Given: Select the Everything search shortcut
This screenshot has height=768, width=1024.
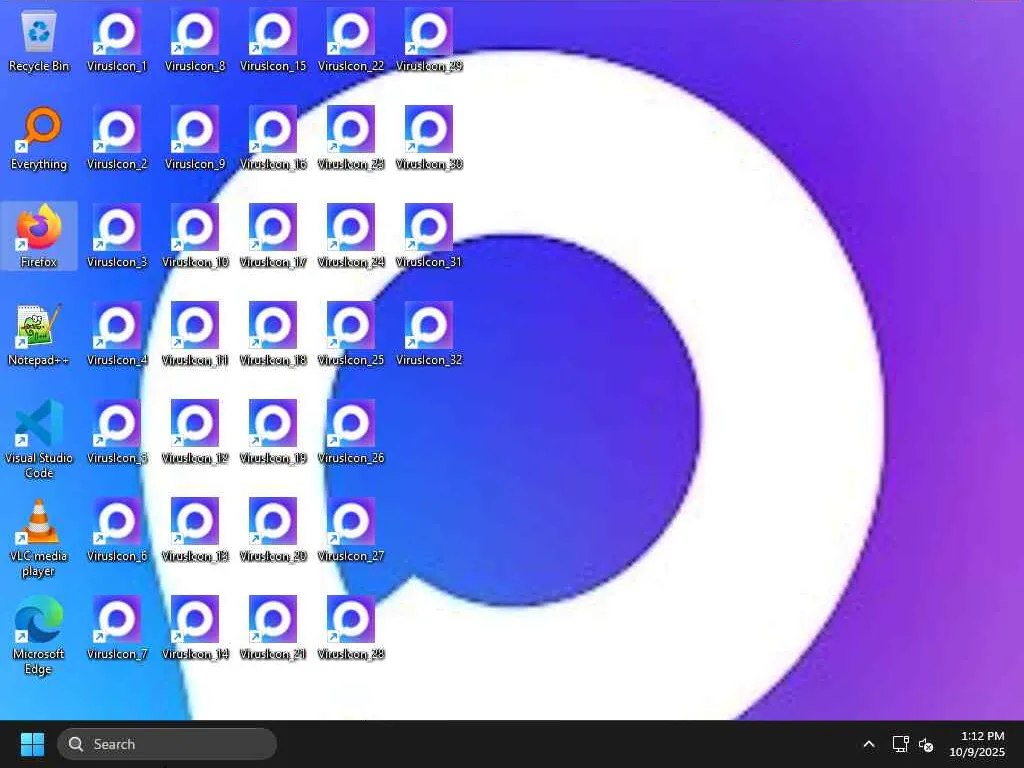Looking at the screenshot, I should (x=39, y=138).
